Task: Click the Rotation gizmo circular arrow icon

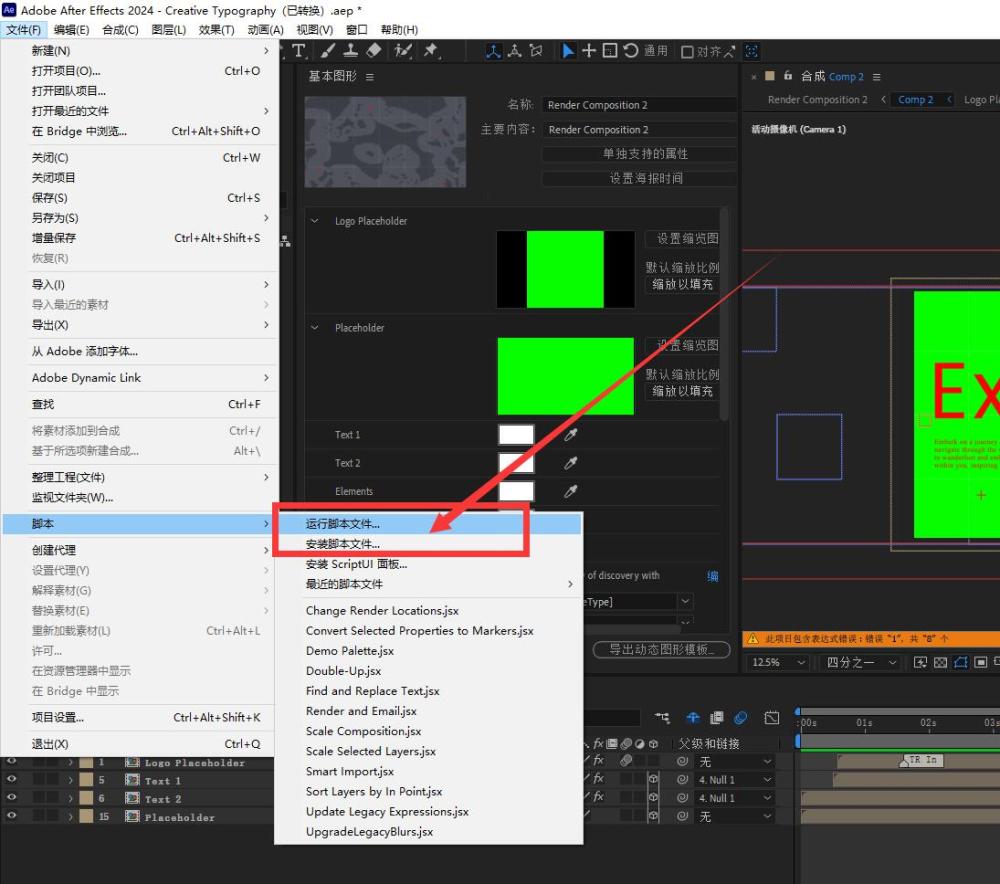Action: tap(631, 50)
